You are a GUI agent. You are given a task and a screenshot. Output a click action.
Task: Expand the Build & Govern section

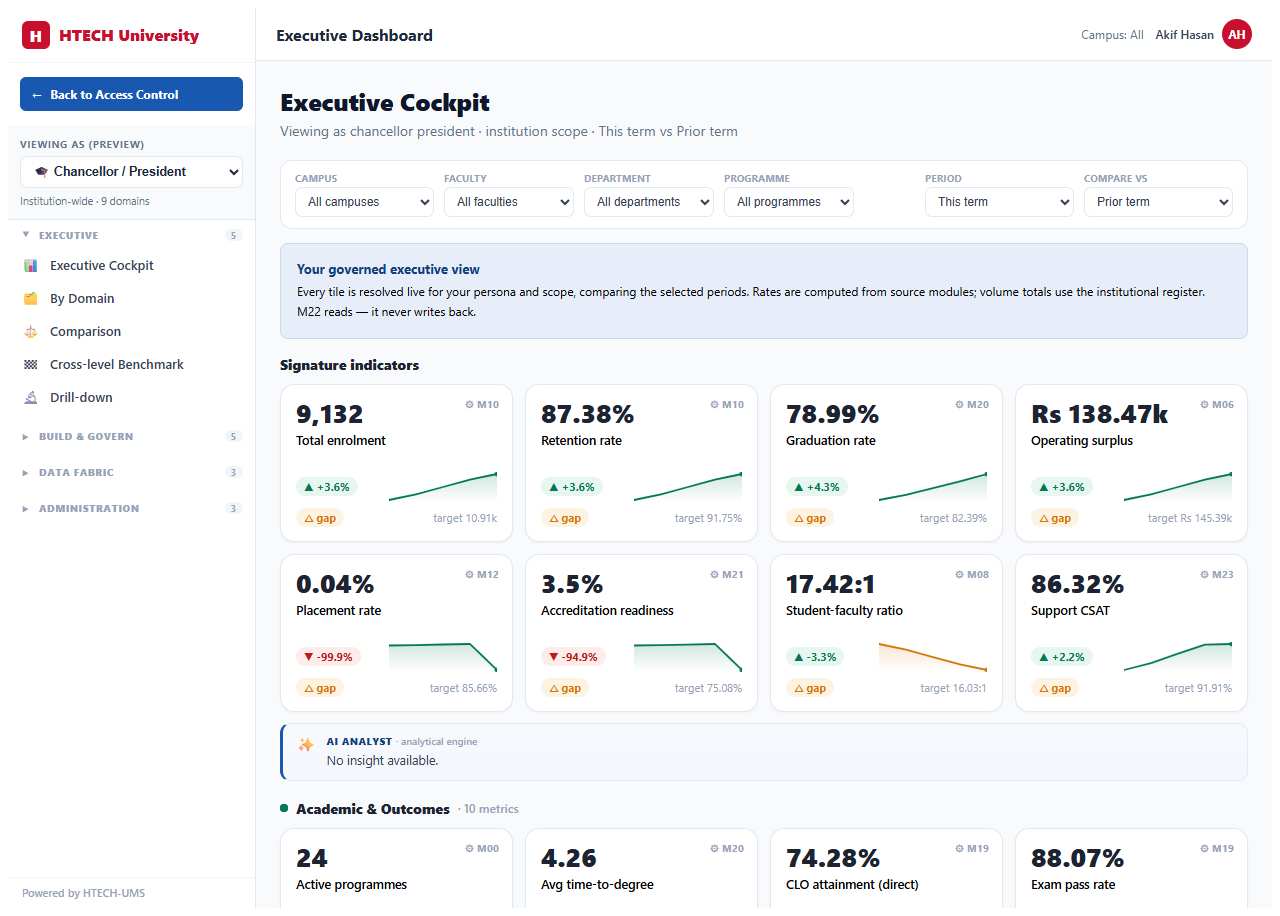click(x=131, y=437)
